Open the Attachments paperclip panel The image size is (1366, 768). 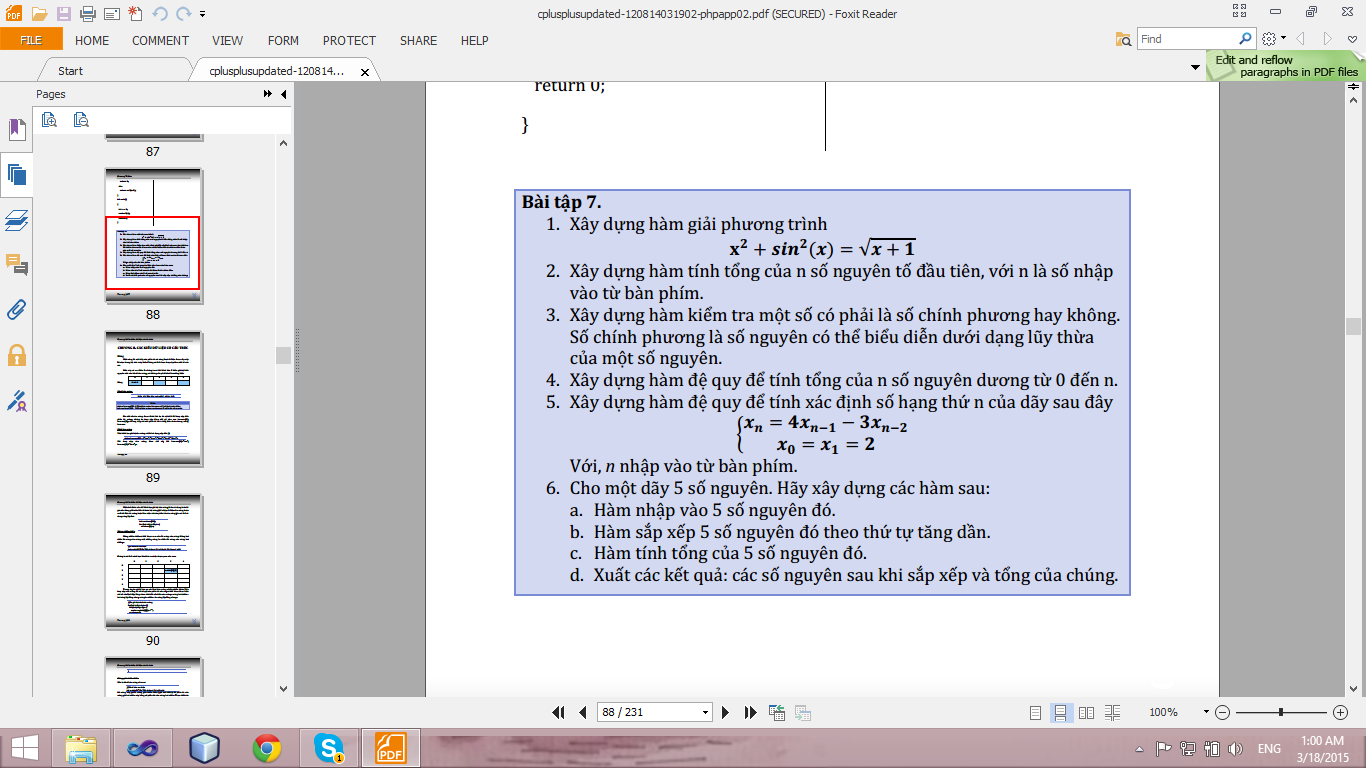click(x=16, y=309)
